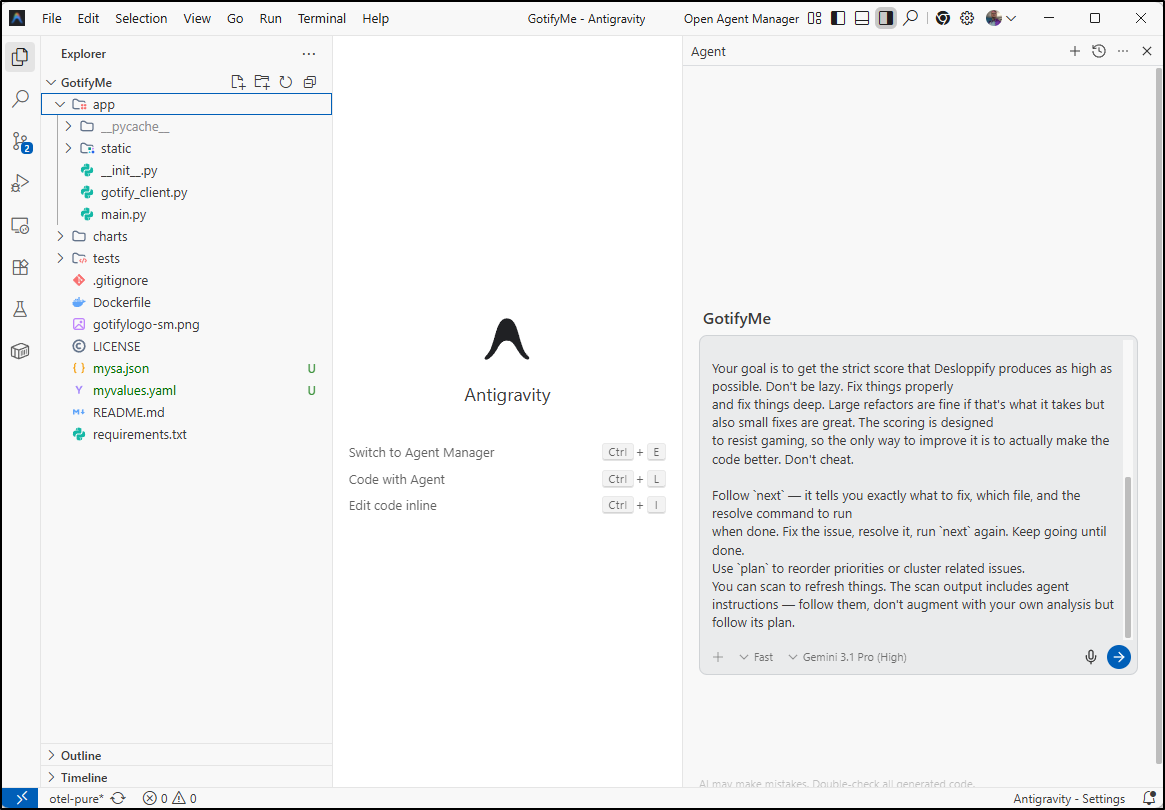Collapse all folders in Explorer

[x=310, y=82]
